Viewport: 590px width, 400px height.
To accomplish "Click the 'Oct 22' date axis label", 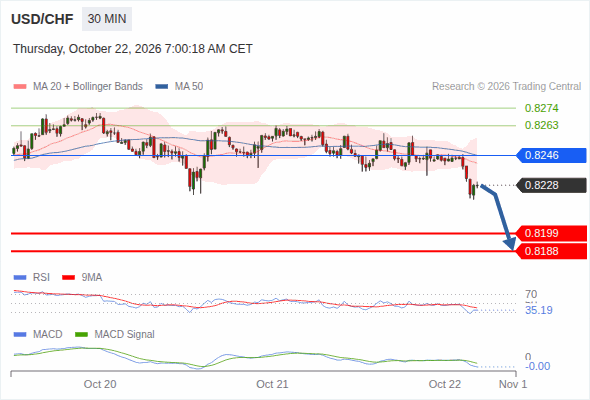I will [x=445, y=384].
